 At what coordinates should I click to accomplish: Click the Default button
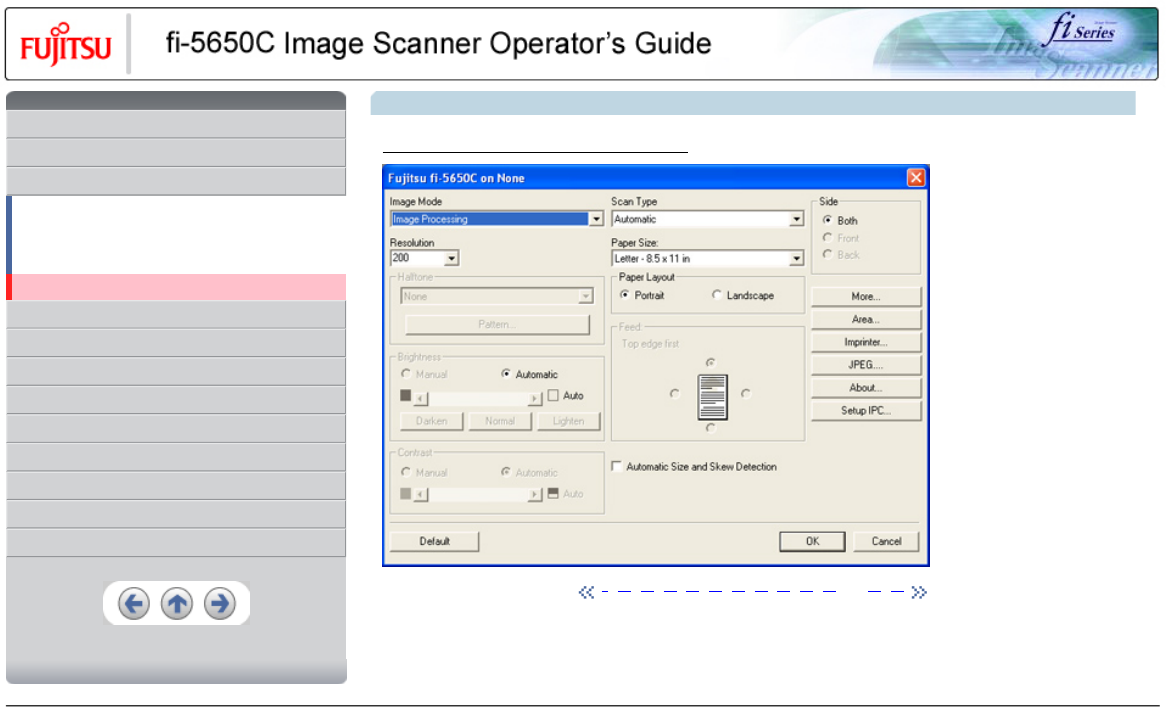click(x=434, y=542)
